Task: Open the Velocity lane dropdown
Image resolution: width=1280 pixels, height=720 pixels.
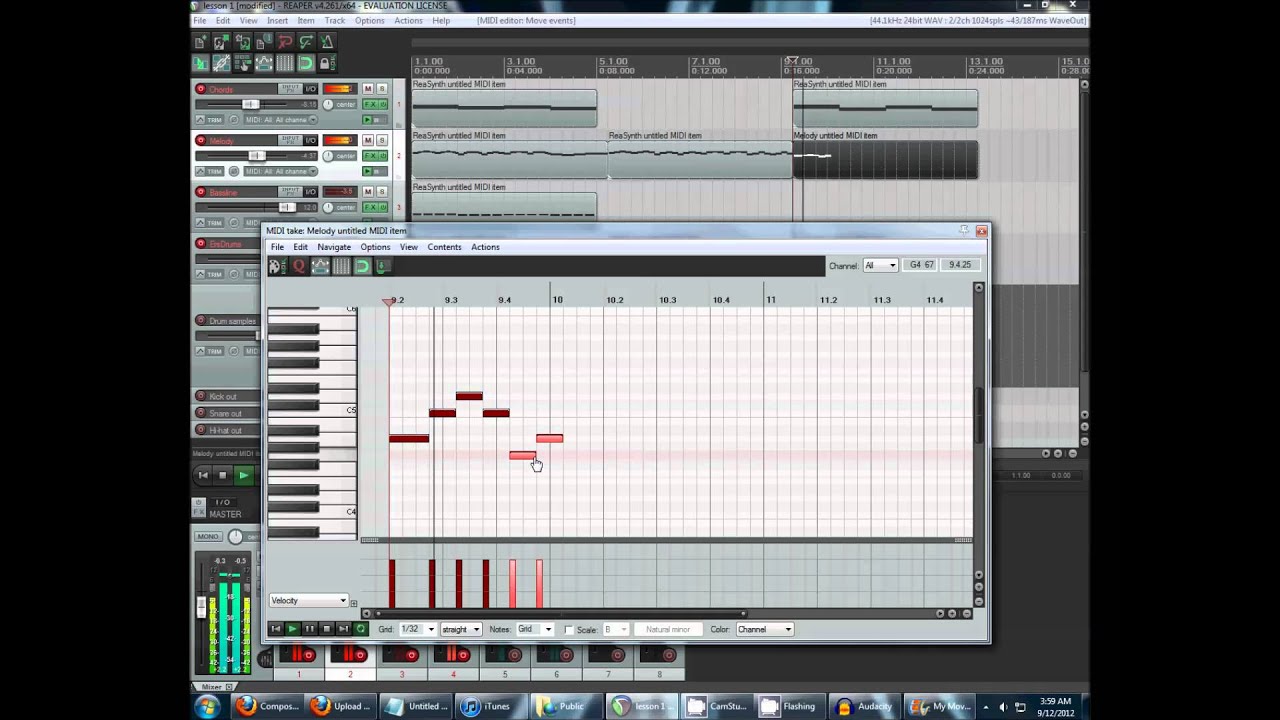Action: pyautogui.click(x=309, y=600)
